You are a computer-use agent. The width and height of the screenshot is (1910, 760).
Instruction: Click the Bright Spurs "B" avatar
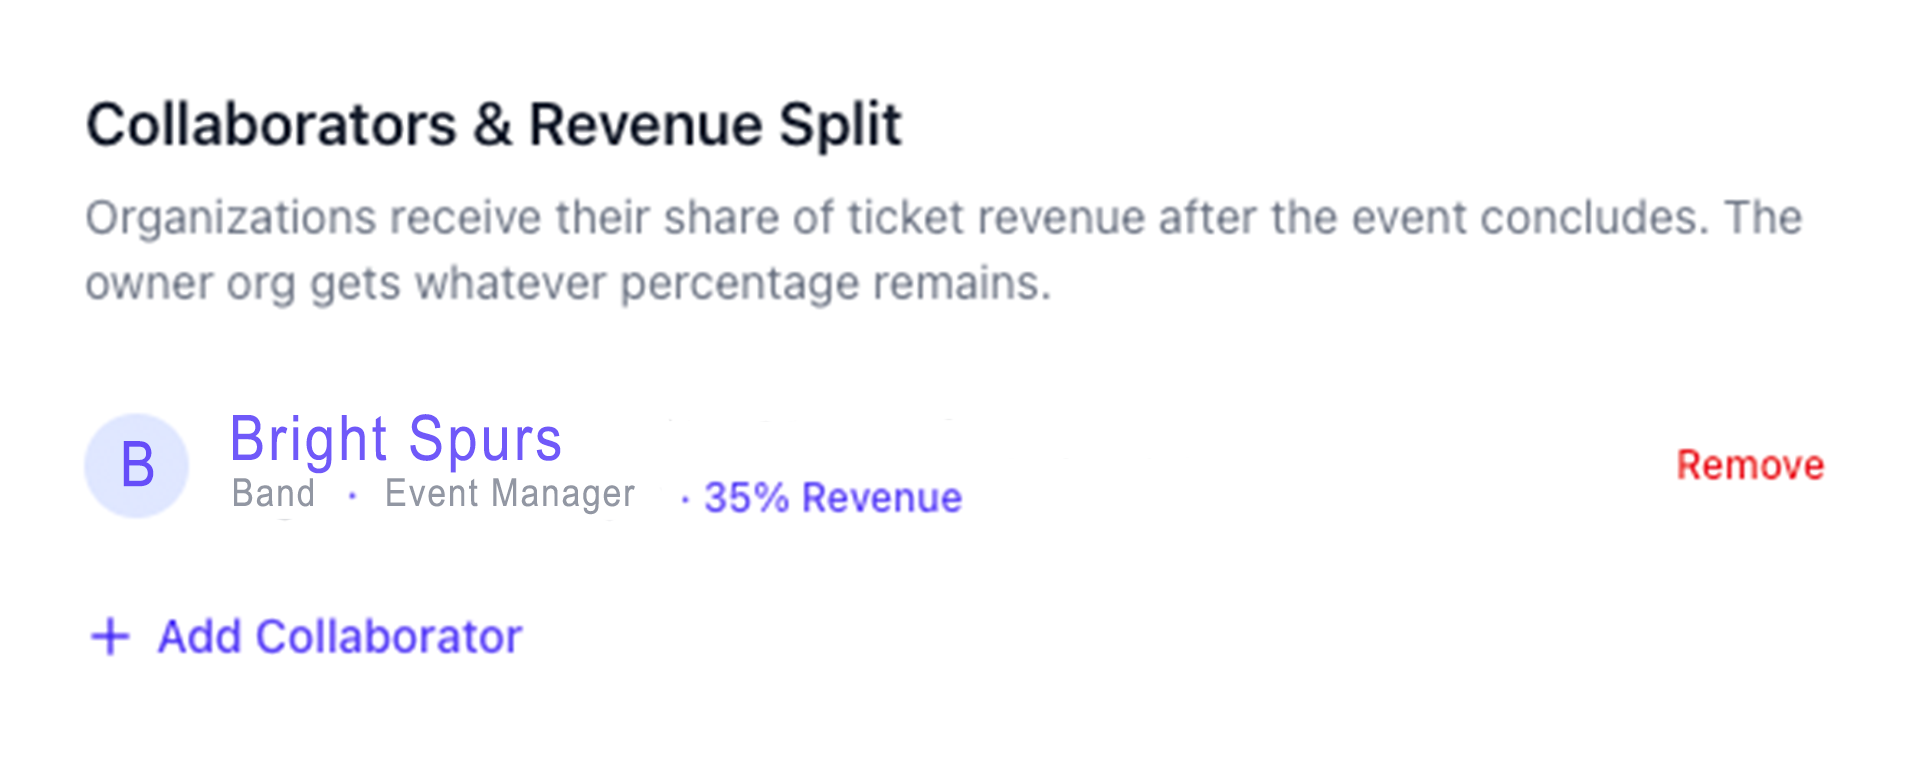coord(137,465)
